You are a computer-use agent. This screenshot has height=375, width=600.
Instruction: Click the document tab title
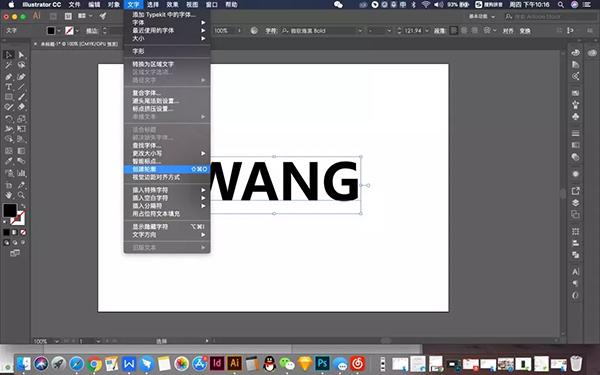[79, 44]
